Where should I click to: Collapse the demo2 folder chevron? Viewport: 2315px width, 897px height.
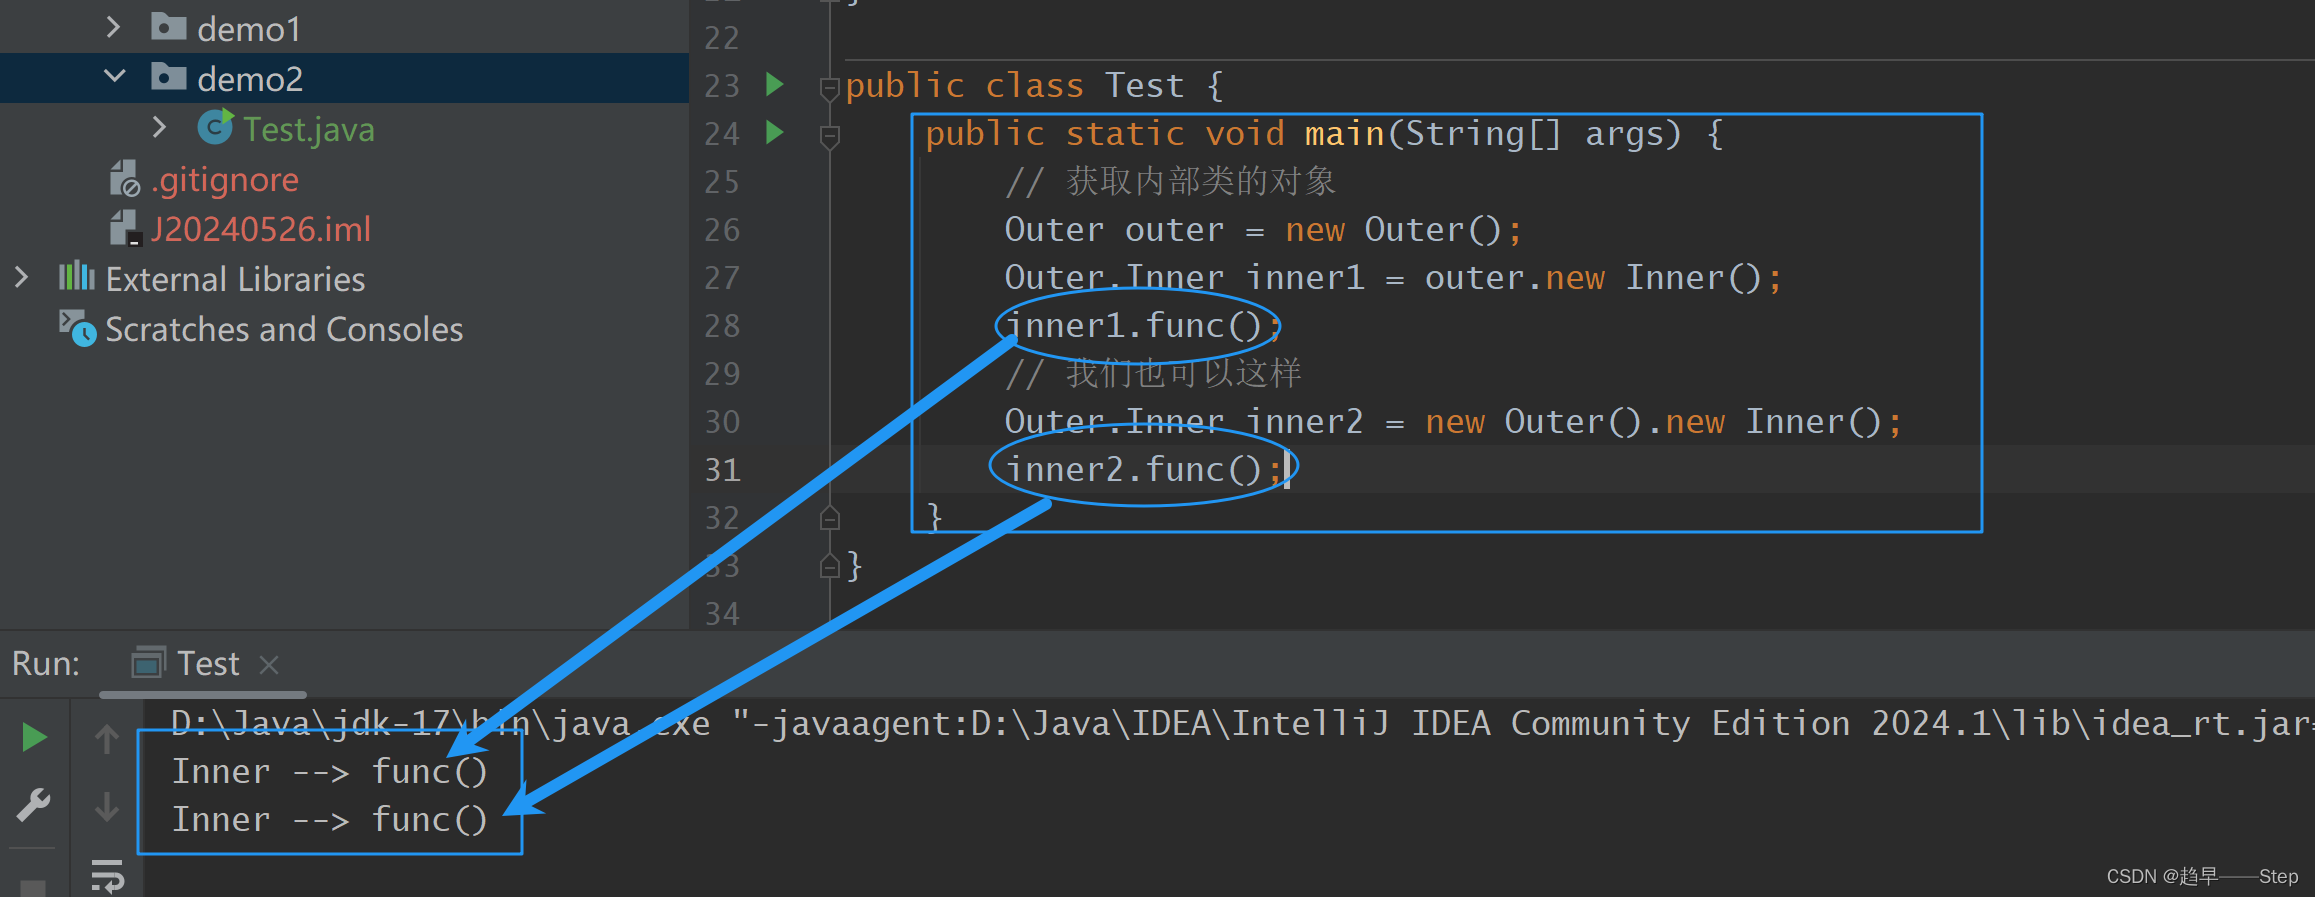115,77
